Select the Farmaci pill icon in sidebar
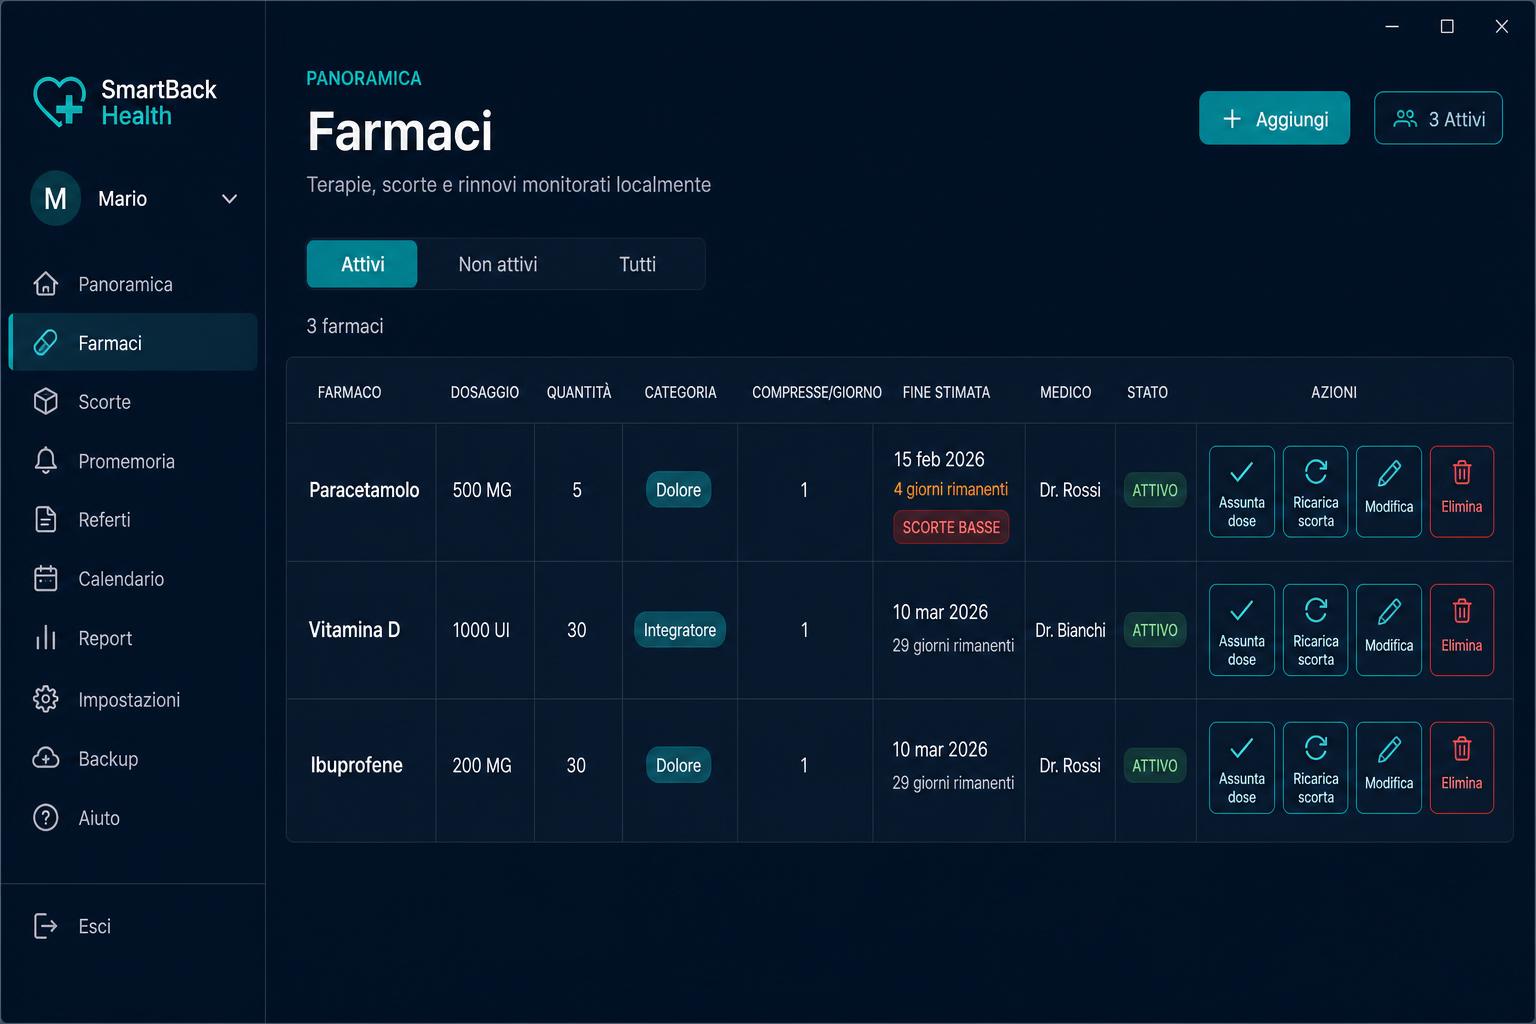The width and height of the screenshot is (1536, 1024). click(46, 343)
